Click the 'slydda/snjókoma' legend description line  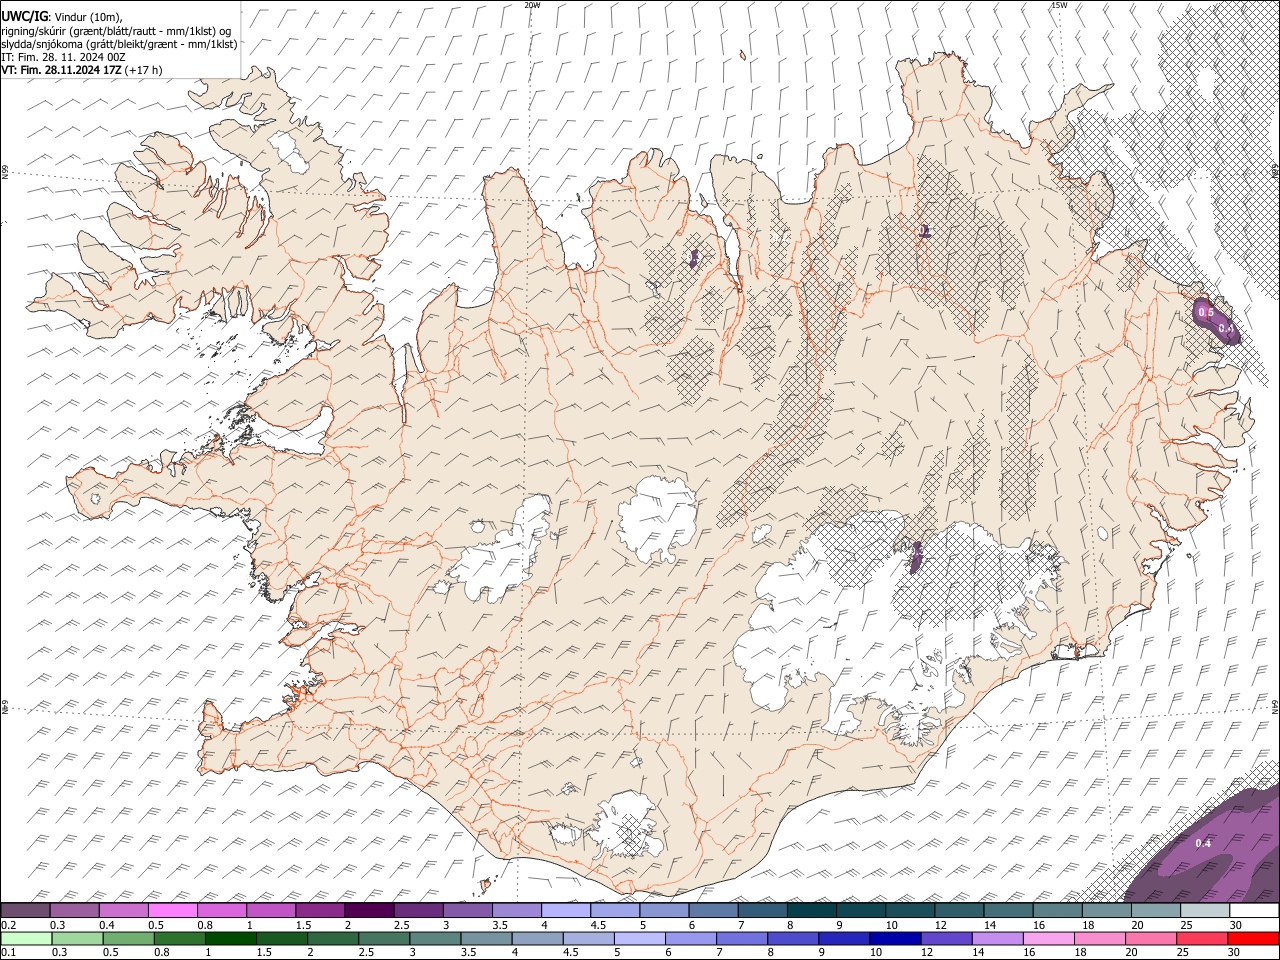(119, 44)
